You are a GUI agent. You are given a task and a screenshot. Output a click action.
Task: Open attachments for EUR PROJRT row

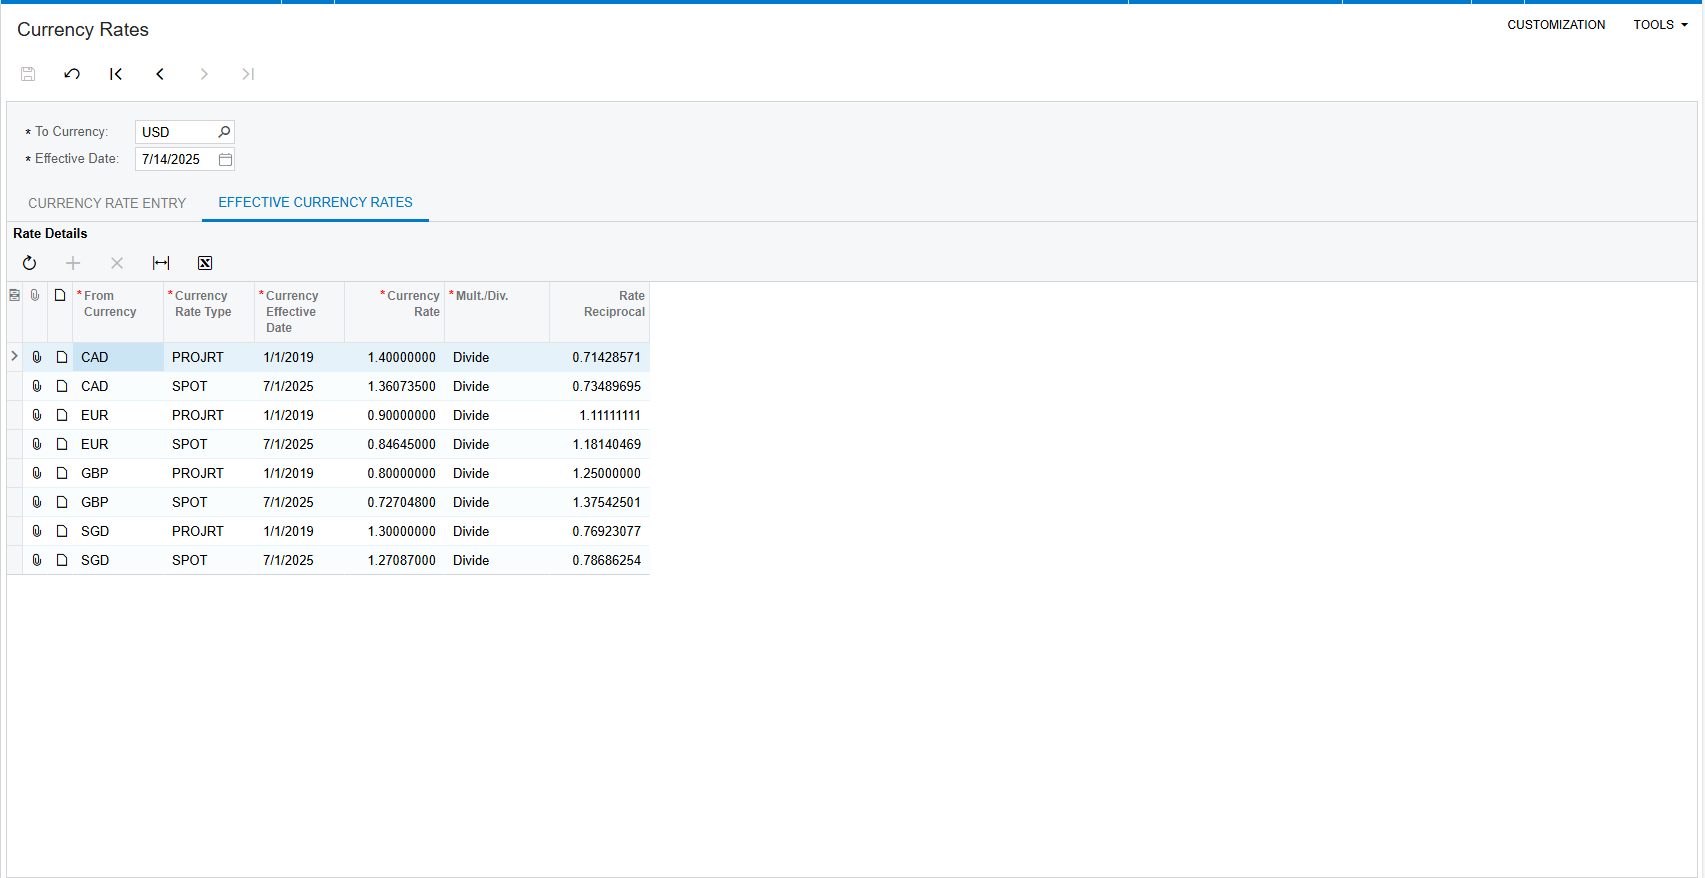point(37,415)
